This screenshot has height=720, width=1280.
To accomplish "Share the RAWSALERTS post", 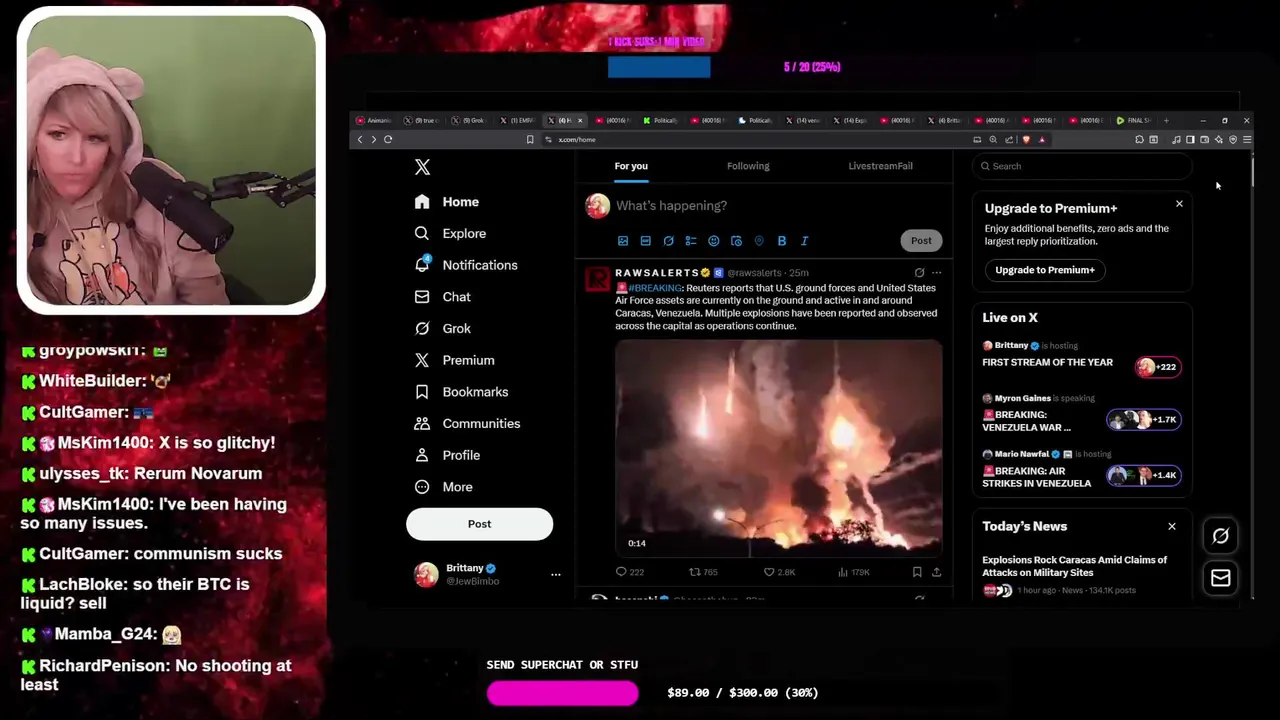I will (936, 572).
